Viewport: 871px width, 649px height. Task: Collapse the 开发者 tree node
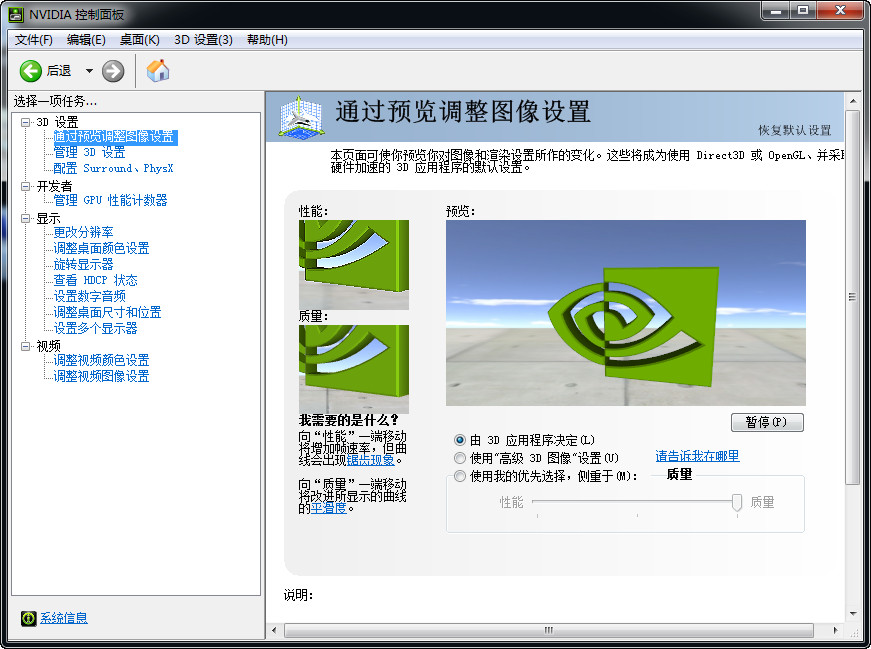[x=26, y=186]
